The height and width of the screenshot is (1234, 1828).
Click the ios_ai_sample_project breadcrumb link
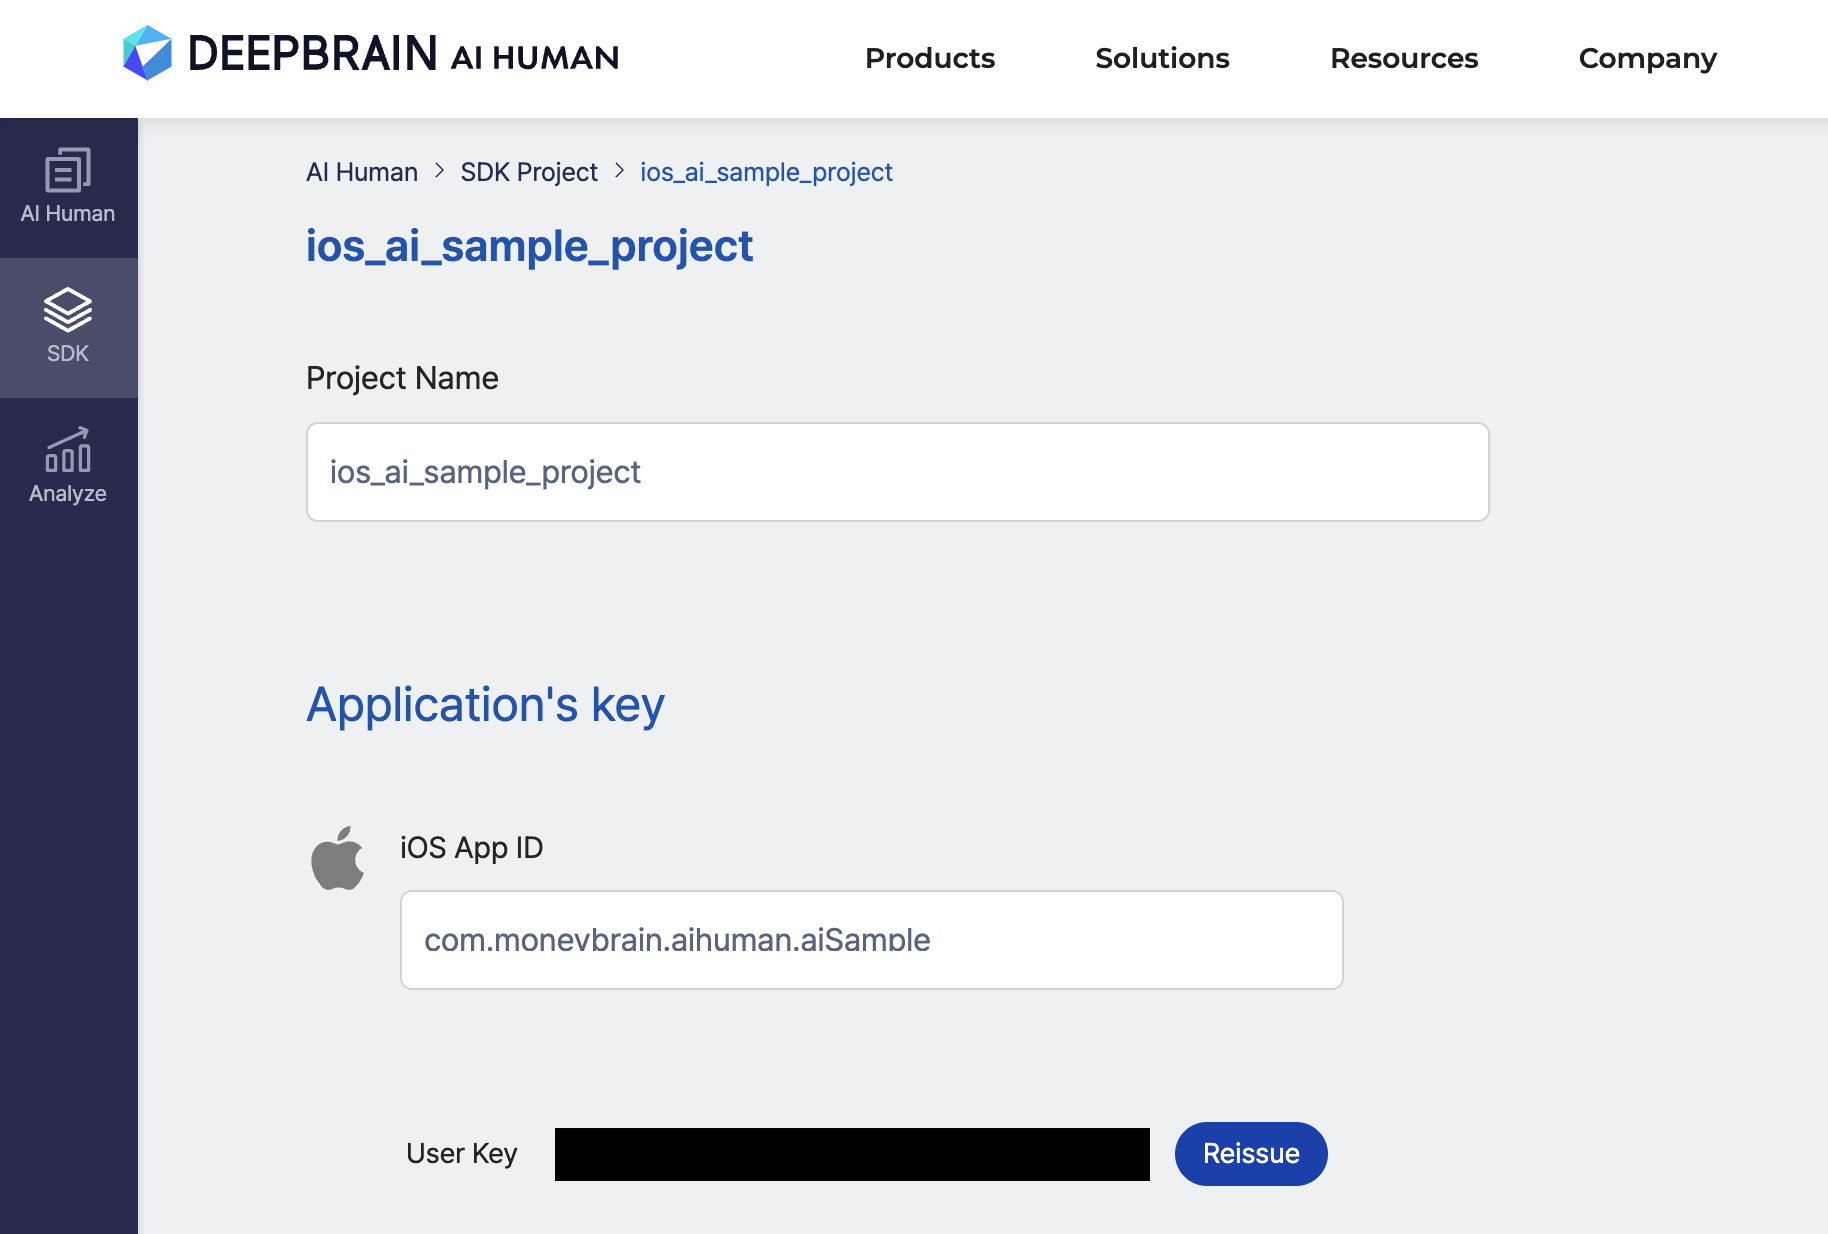(766, 172)
